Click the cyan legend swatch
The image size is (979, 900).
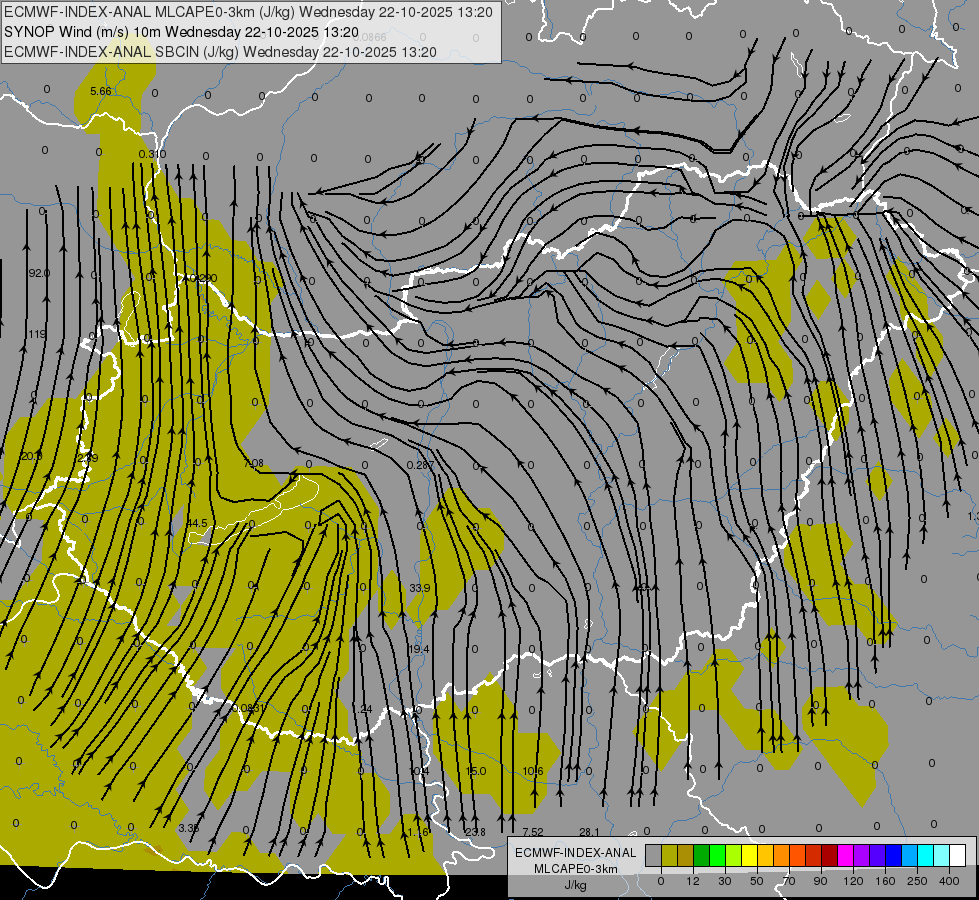926,856
